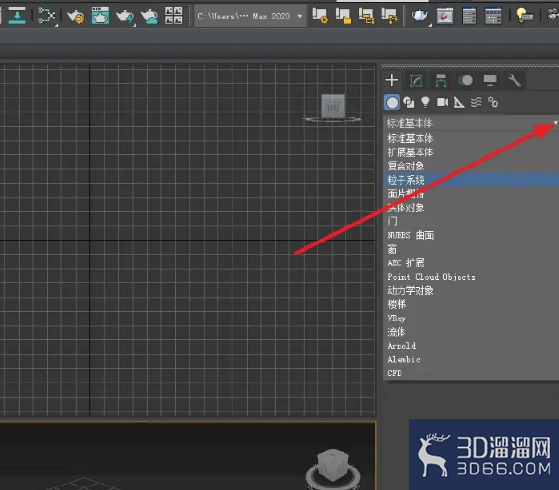Open Schematic View from main toolbar
The height and width of the screenshot is (490, 559).
pyautogui.click(x=47, y=16)
